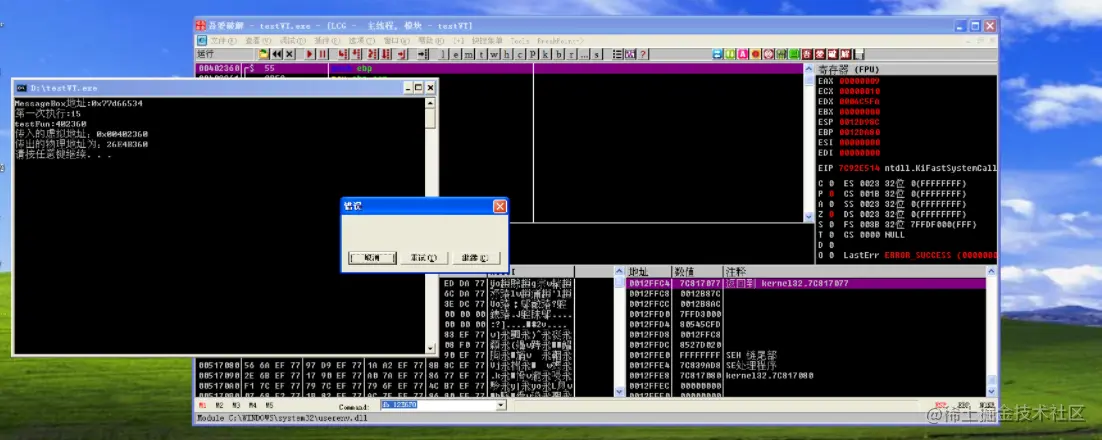Close the 错误 dialog with red X
1102x440 pixels.
[499, 206]
